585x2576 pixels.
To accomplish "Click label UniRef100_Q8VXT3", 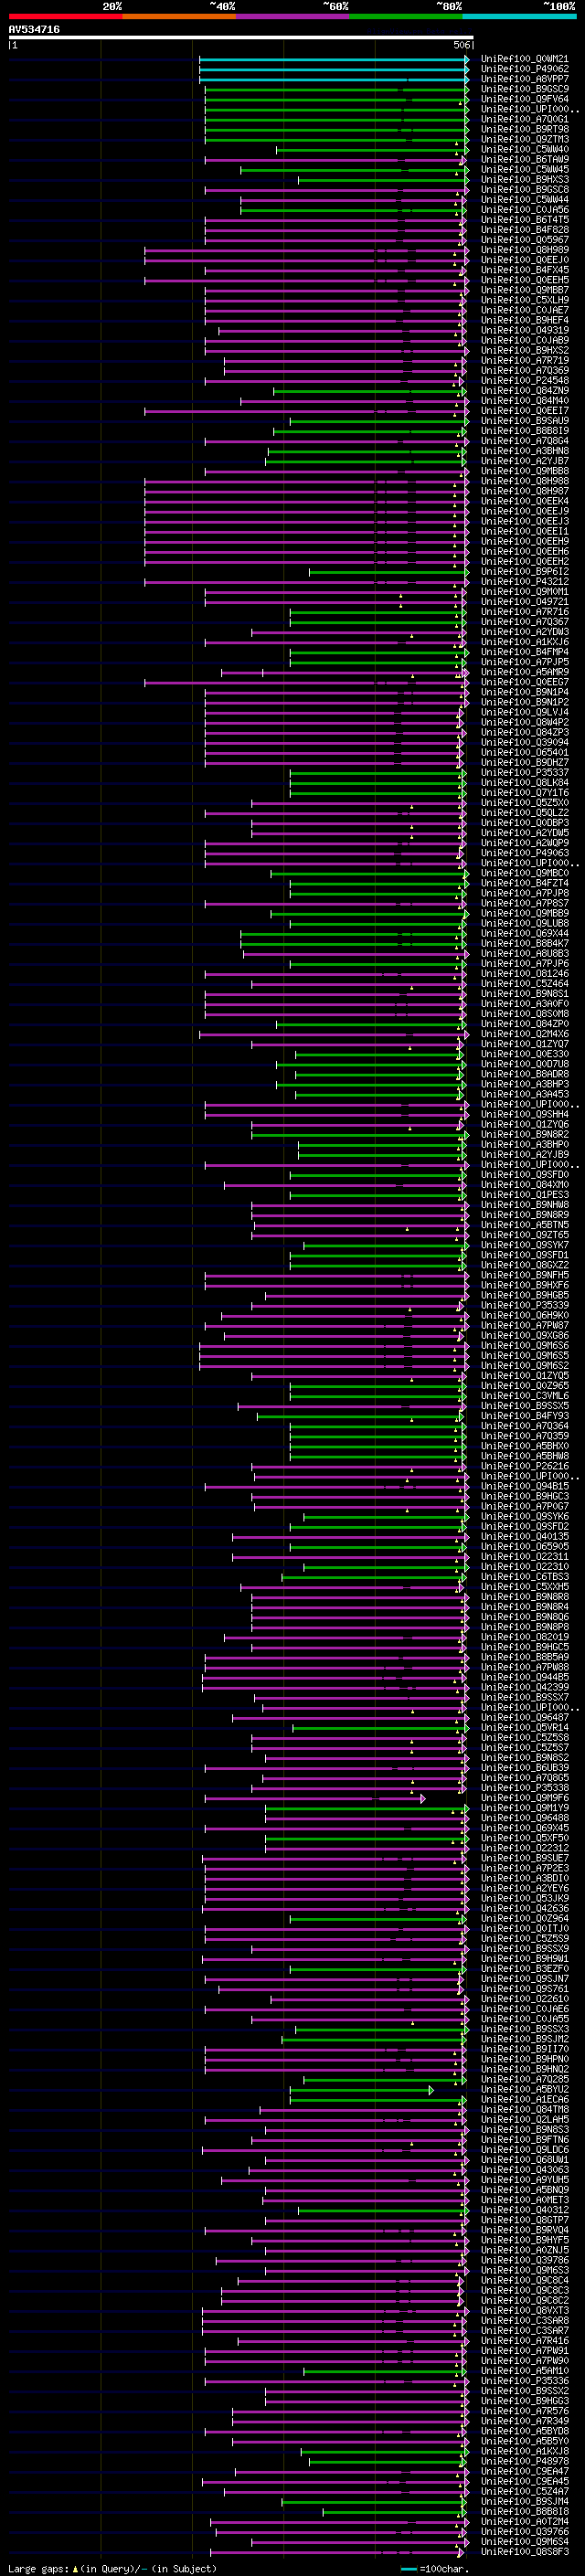I will pyautogui.click(x=525, y=2311).
